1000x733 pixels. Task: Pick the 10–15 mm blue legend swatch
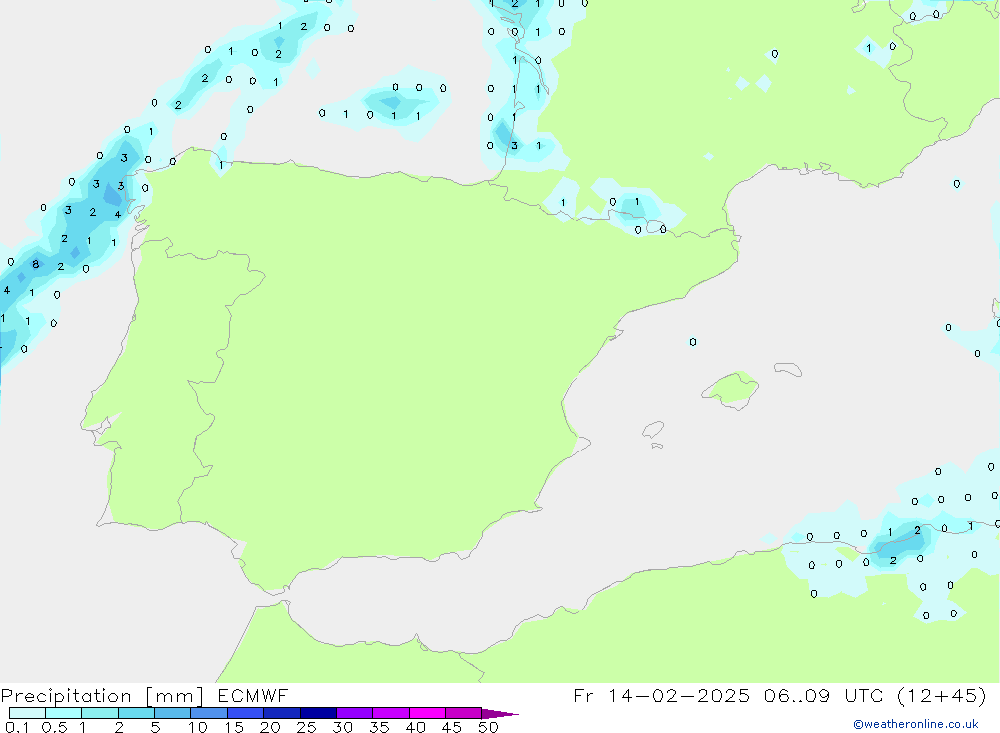click(x=209, y=713)
